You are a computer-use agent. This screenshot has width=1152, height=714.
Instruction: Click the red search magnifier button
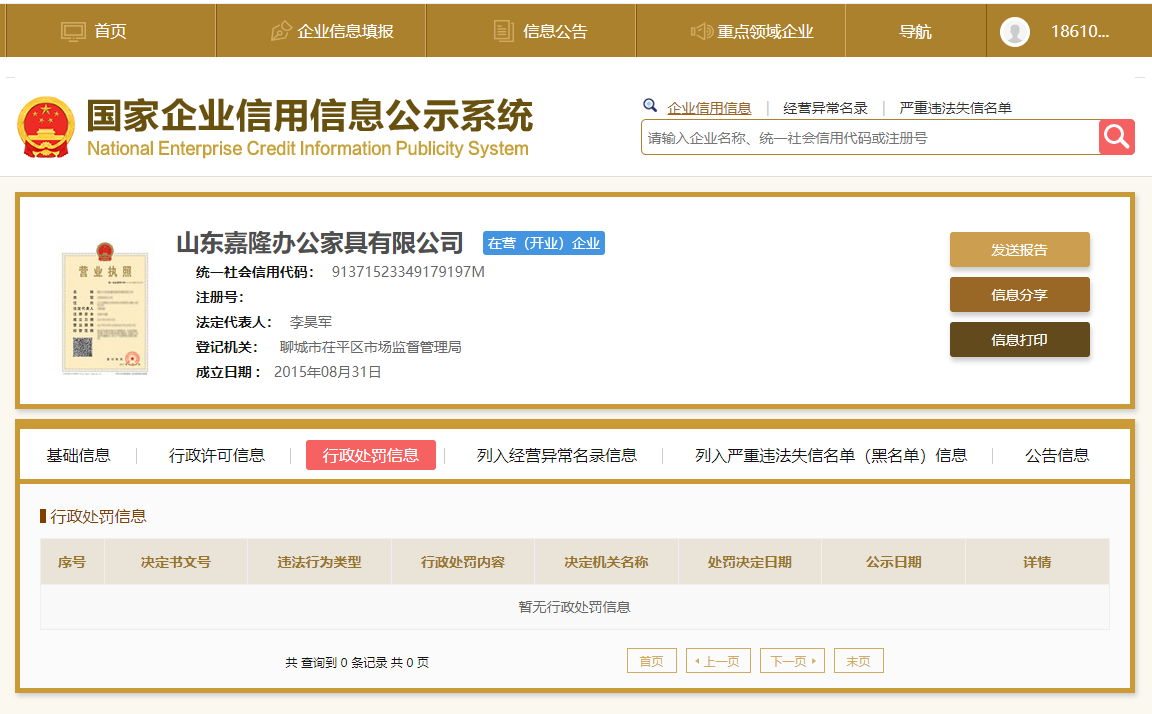point(1117,137)
